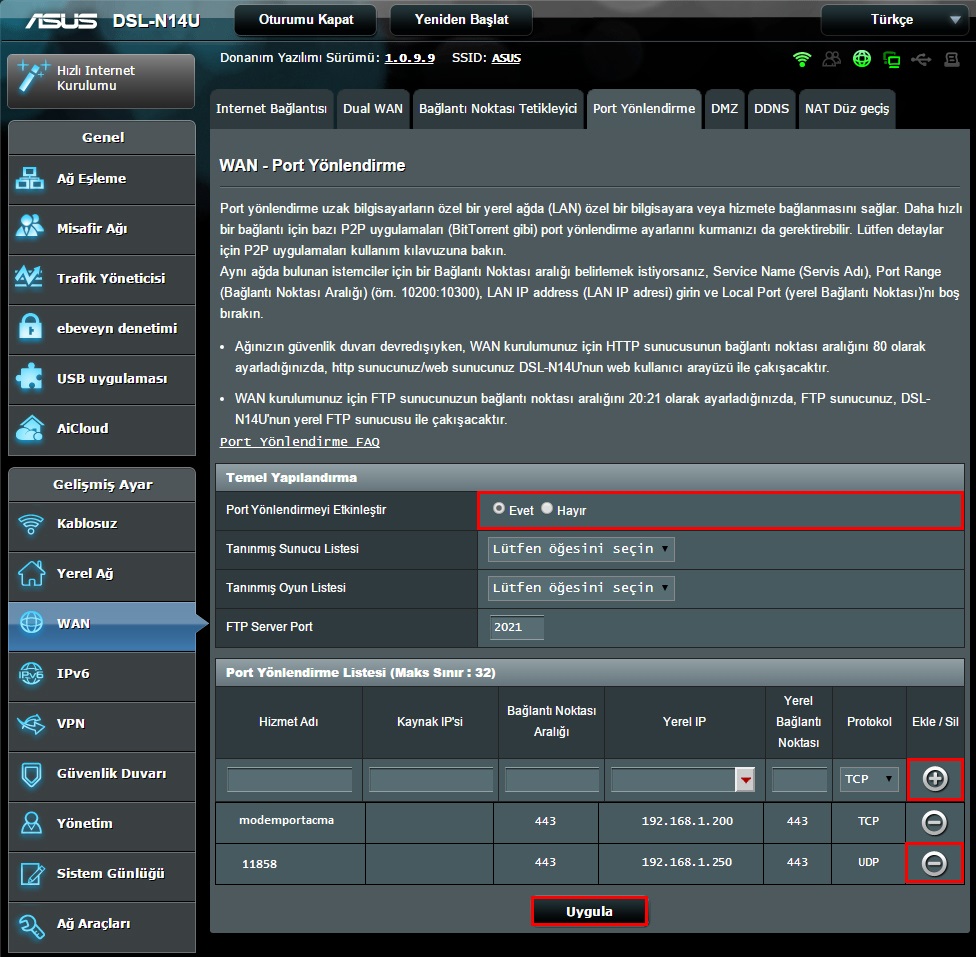Click the Yerel IP input field
This screenshot has width=976, height=957.
coord(673,780)
